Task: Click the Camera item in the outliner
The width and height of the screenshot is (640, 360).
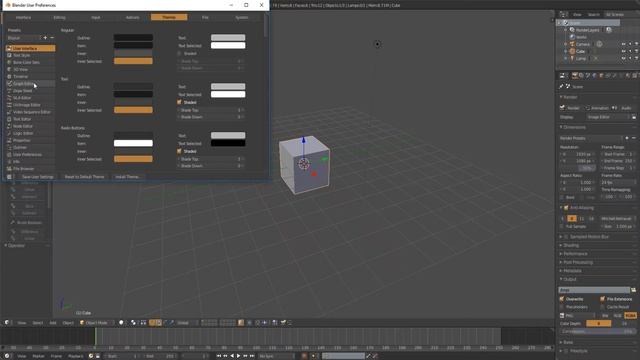Action: pos(582,44)
